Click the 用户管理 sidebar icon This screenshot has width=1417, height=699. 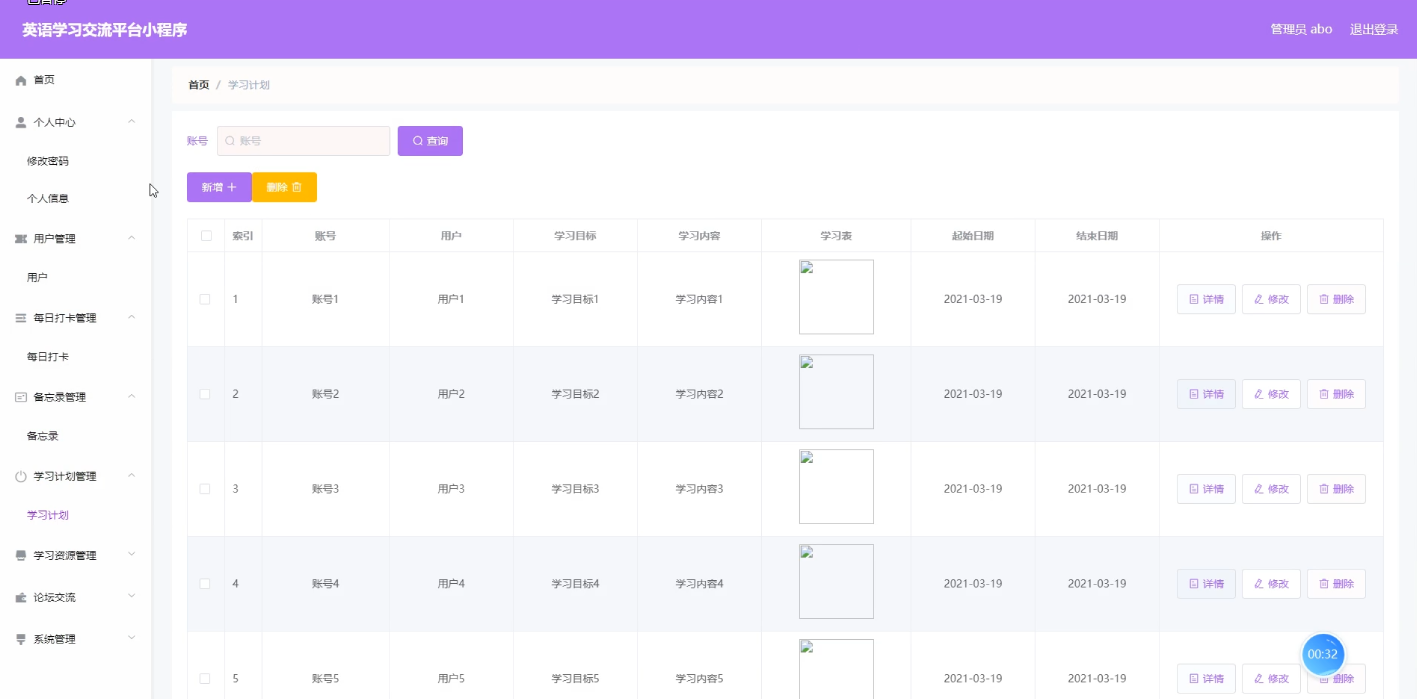(21, 239)
